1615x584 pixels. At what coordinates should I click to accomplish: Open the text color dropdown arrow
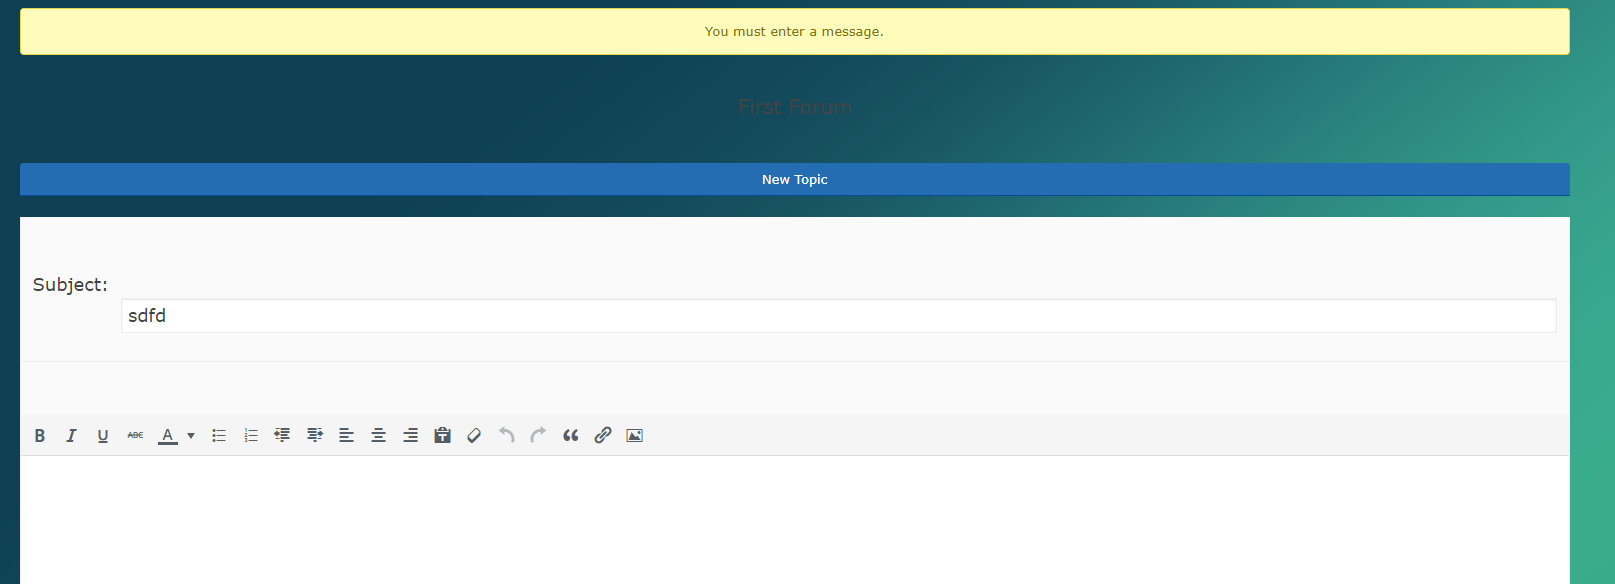pos(191,436)
